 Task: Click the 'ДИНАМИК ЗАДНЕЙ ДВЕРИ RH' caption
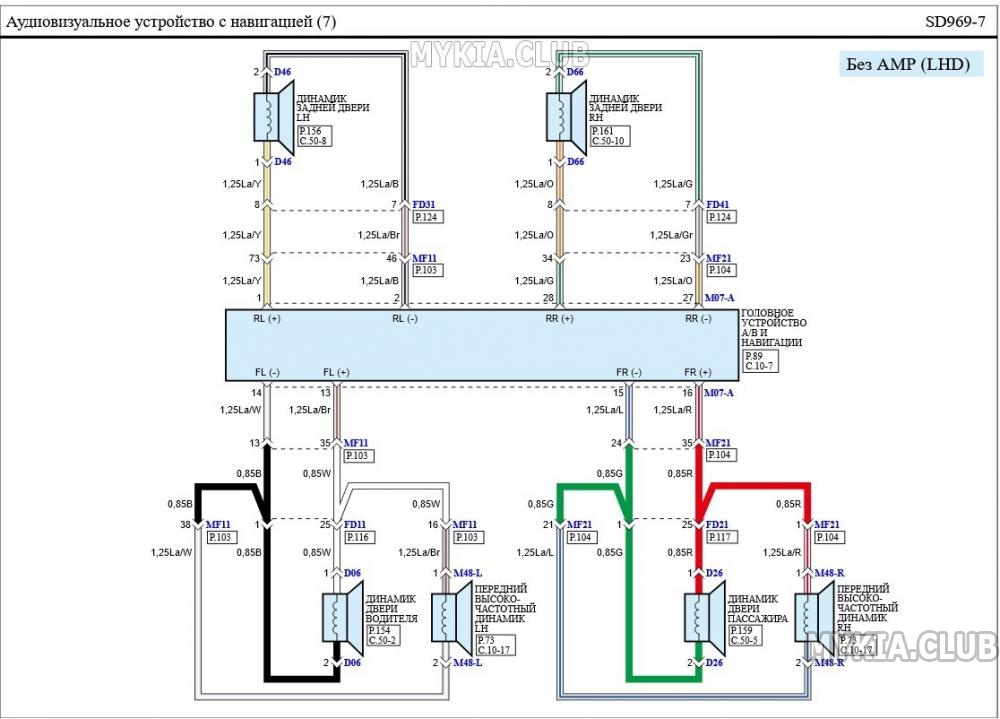coord(625,108)
